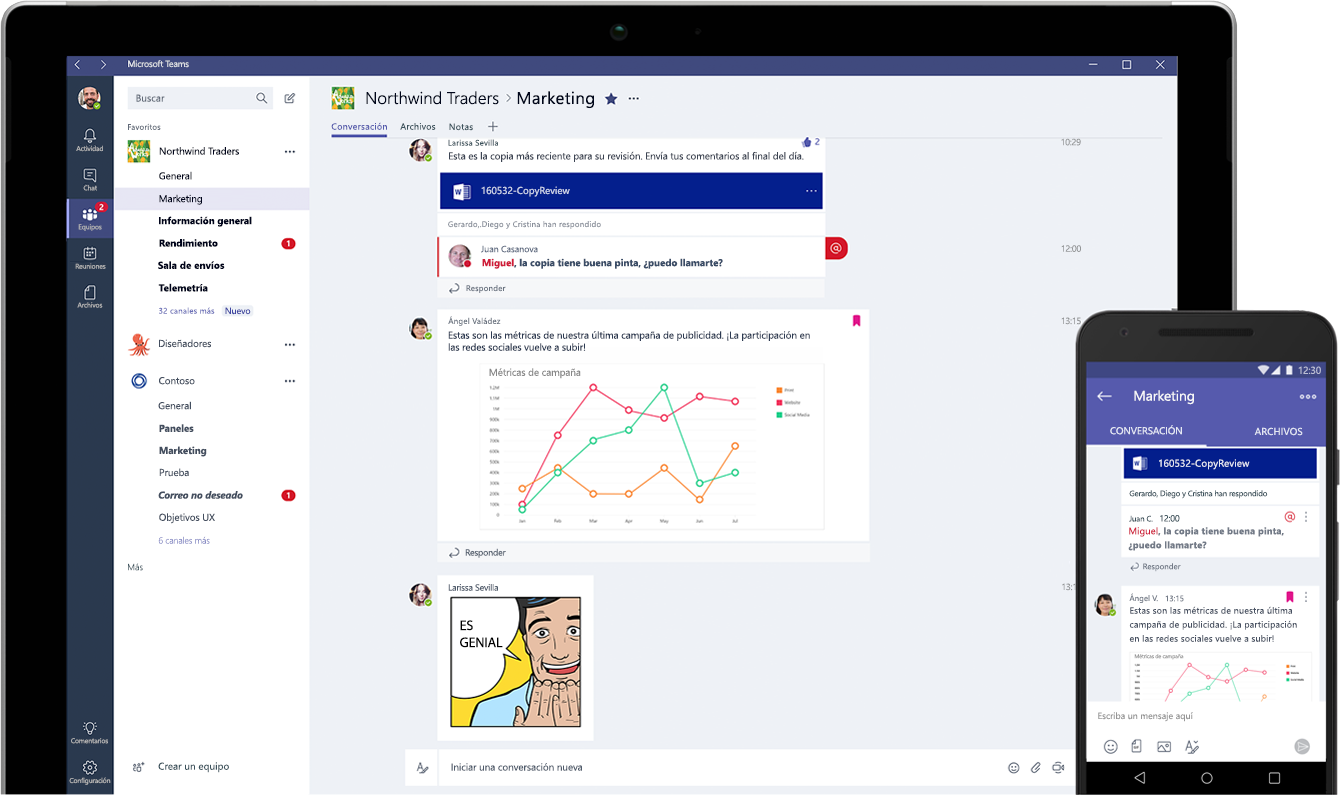Toggle rich text formatting in compose box
1340x795 pixels.
423,767
